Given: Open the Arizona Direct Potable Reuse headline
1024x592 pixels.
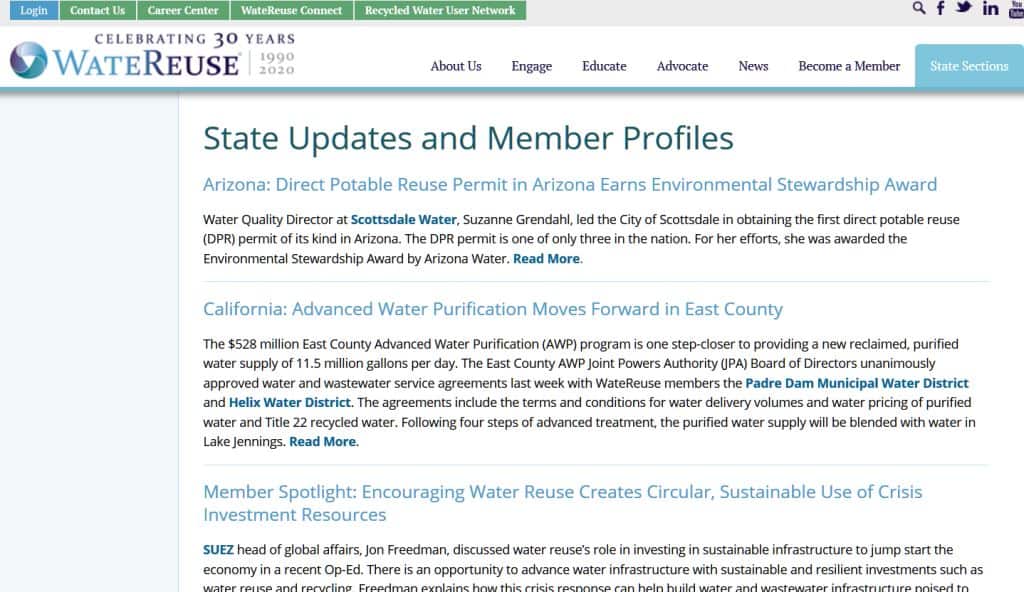Looking at the screenshot, I should (x=569, y=185).
